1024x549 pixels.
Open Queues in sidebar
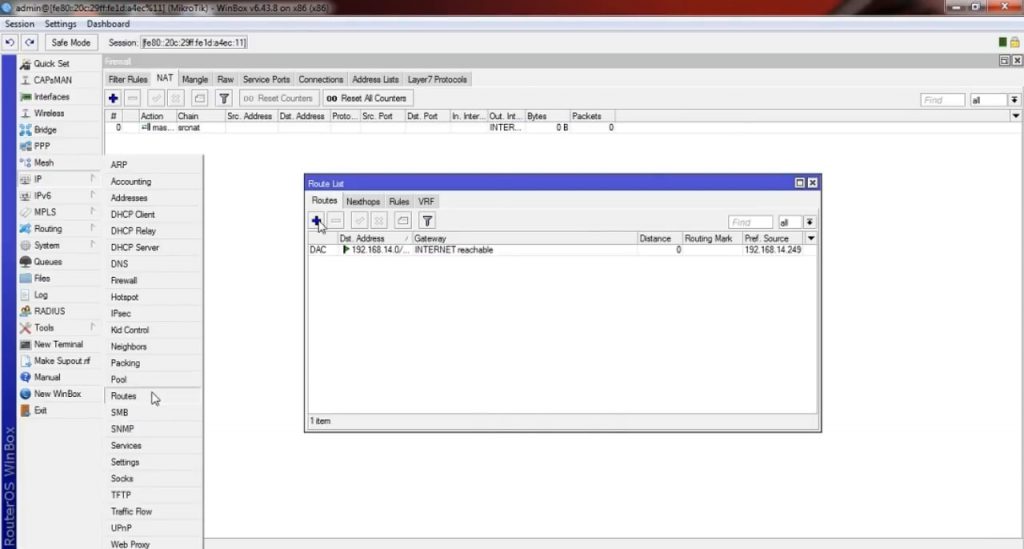click(48, 262)
